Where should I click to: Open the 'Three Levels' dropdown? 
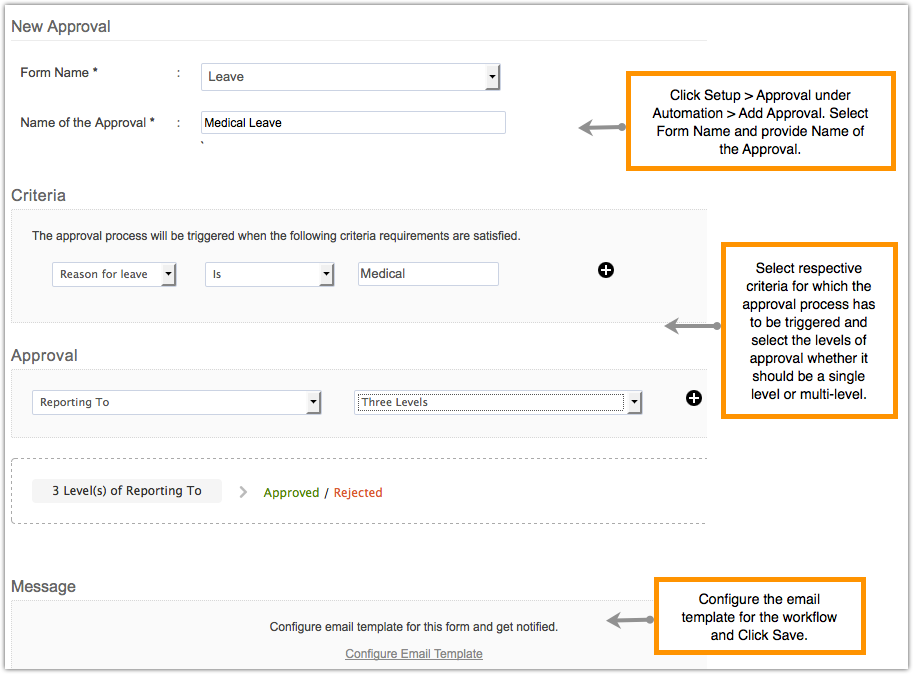[632, 402]
